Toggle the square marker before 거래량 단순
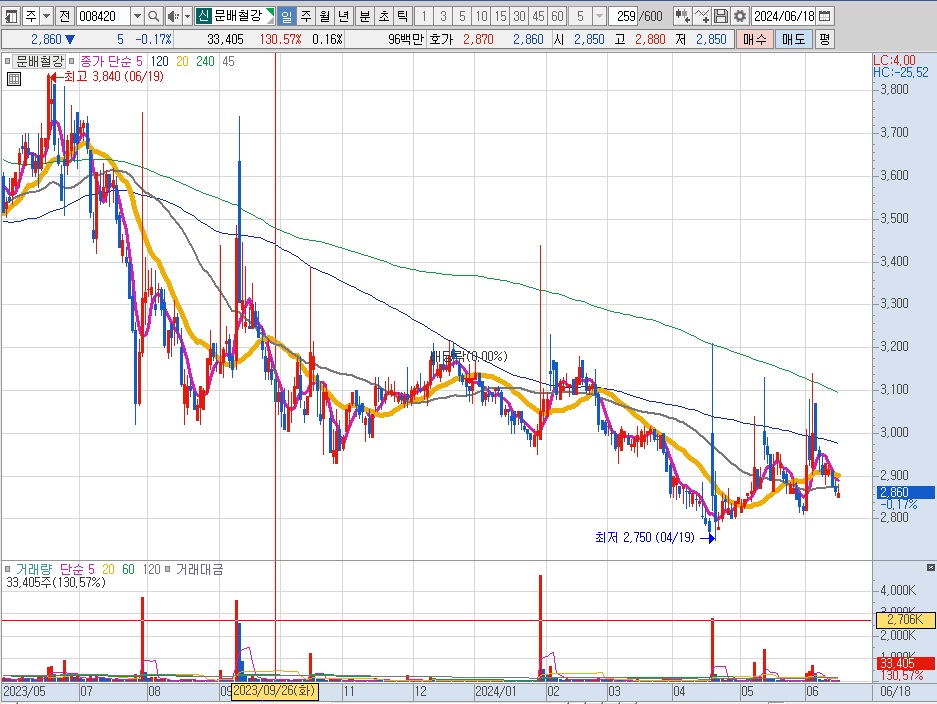937x704 pixels. [x=7, y=569]
